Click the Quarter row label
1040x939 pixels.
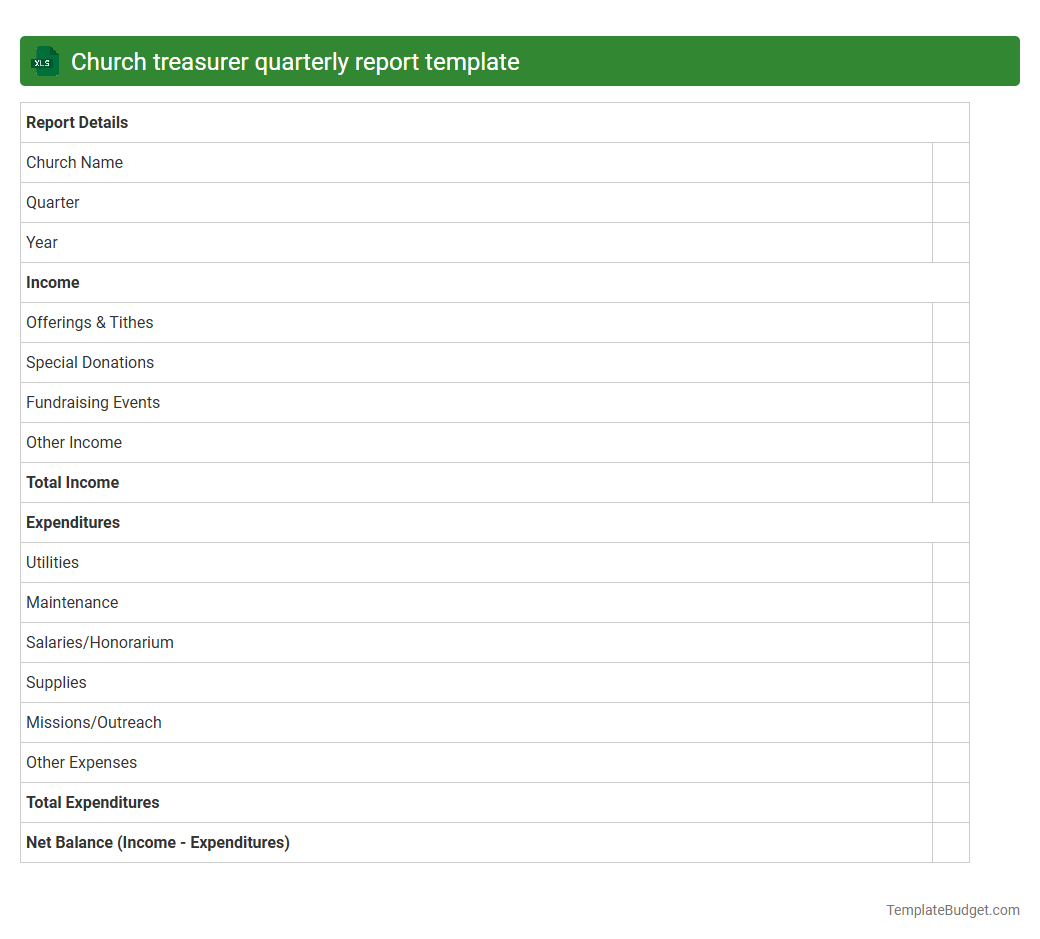click(x=52, y=202)
